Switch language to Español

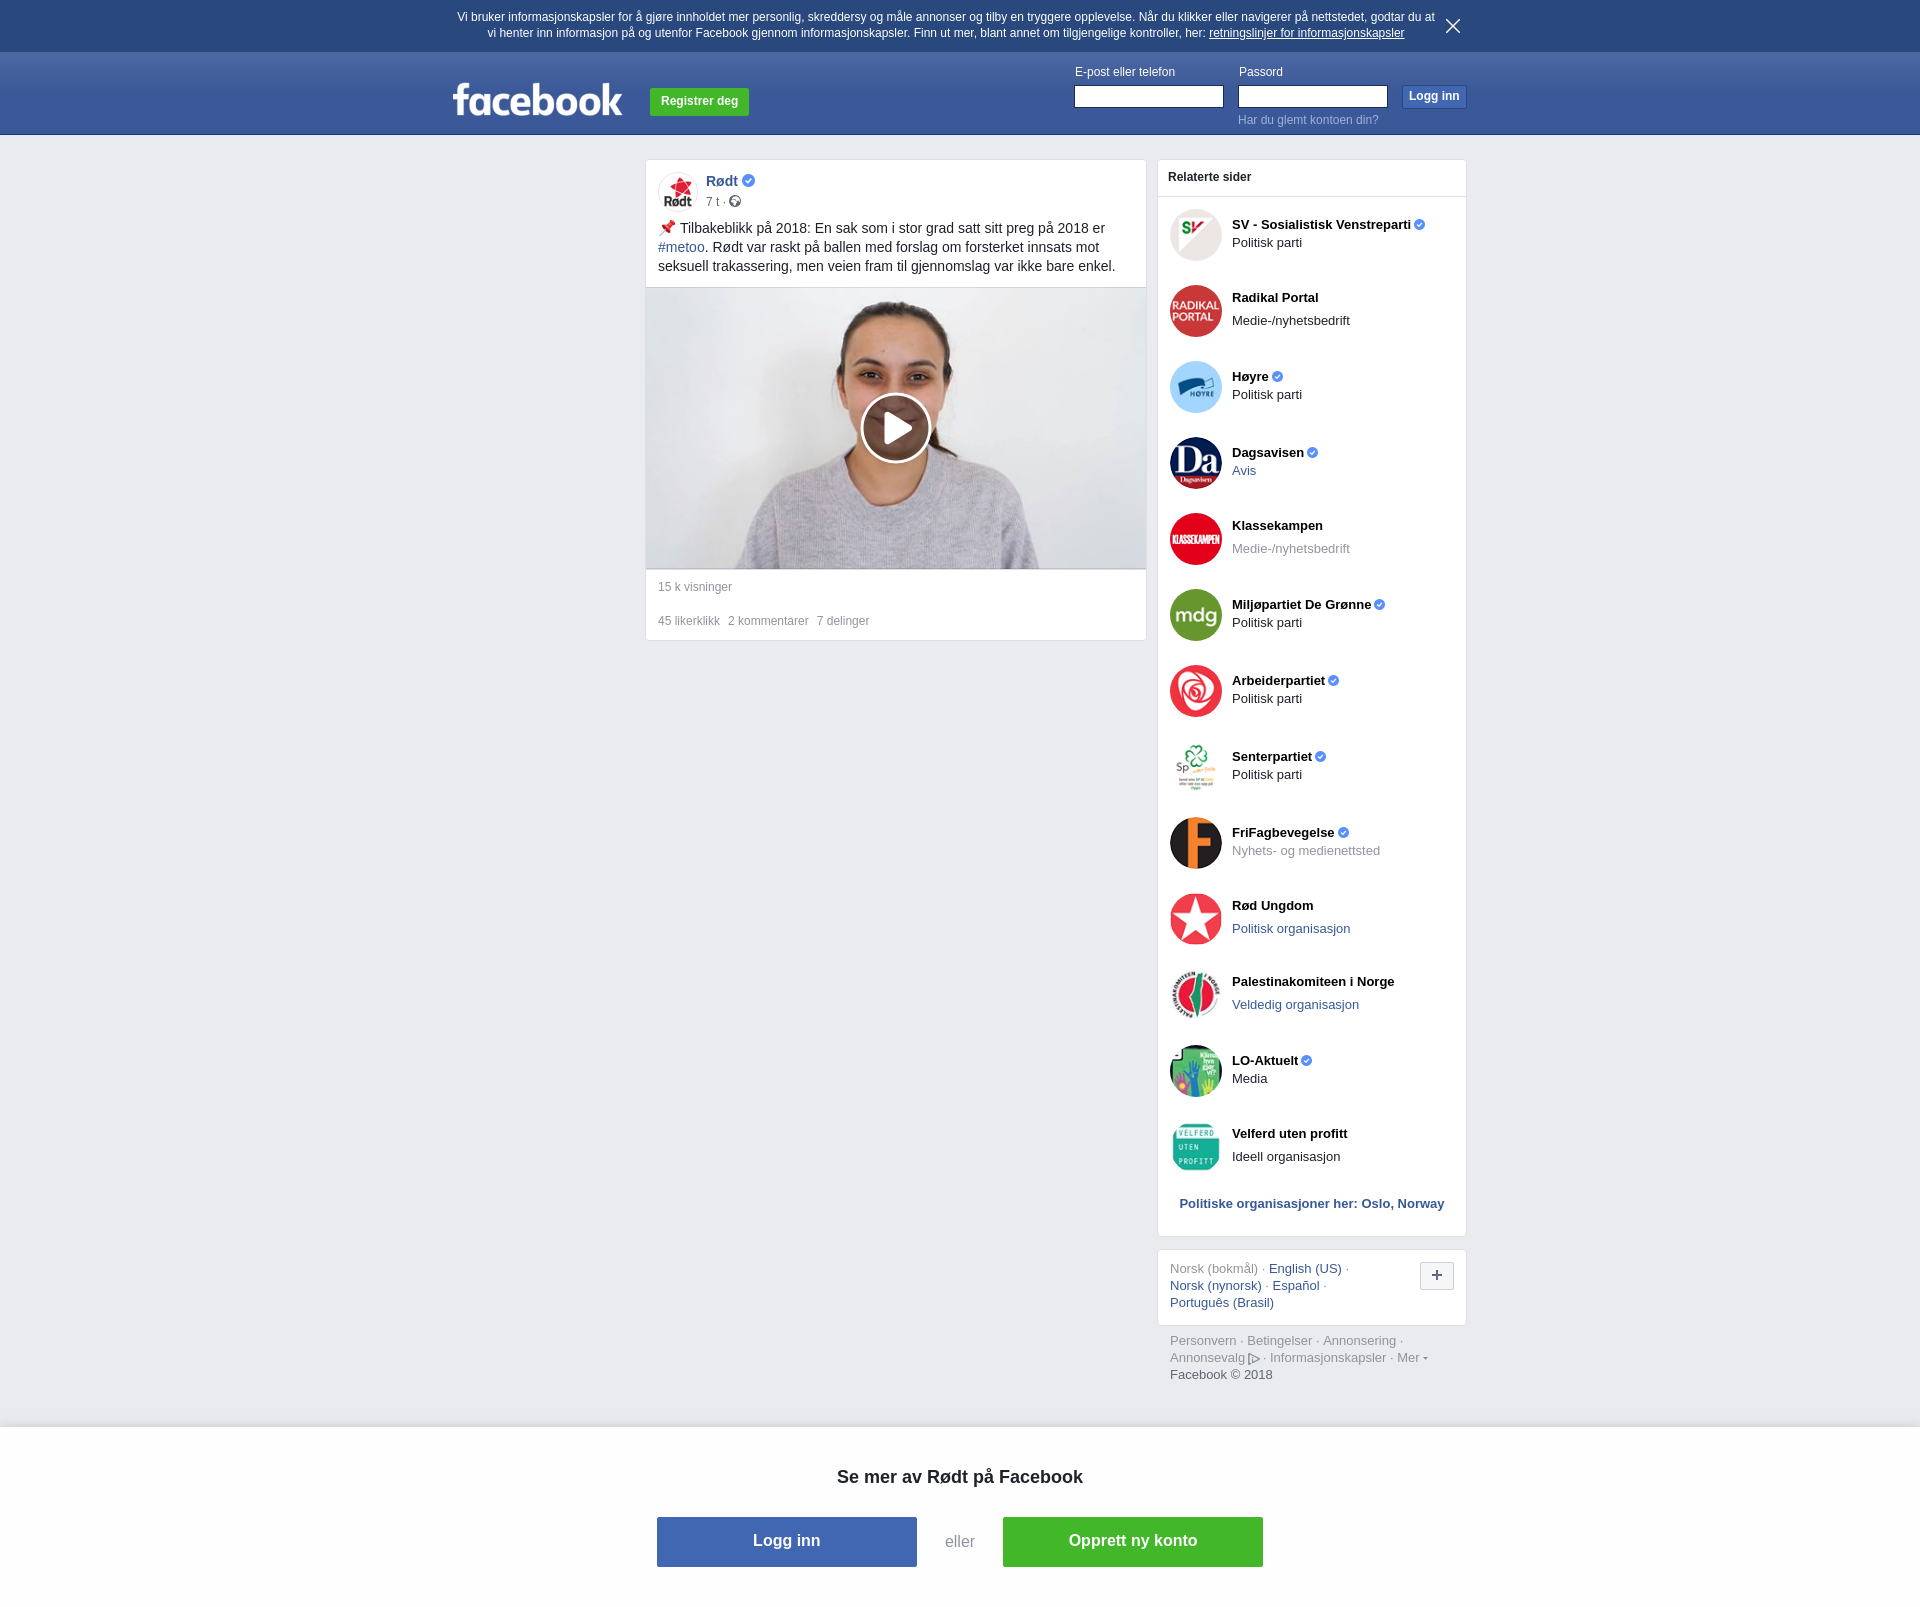pyautogui.click(x=1296, y=1286)
